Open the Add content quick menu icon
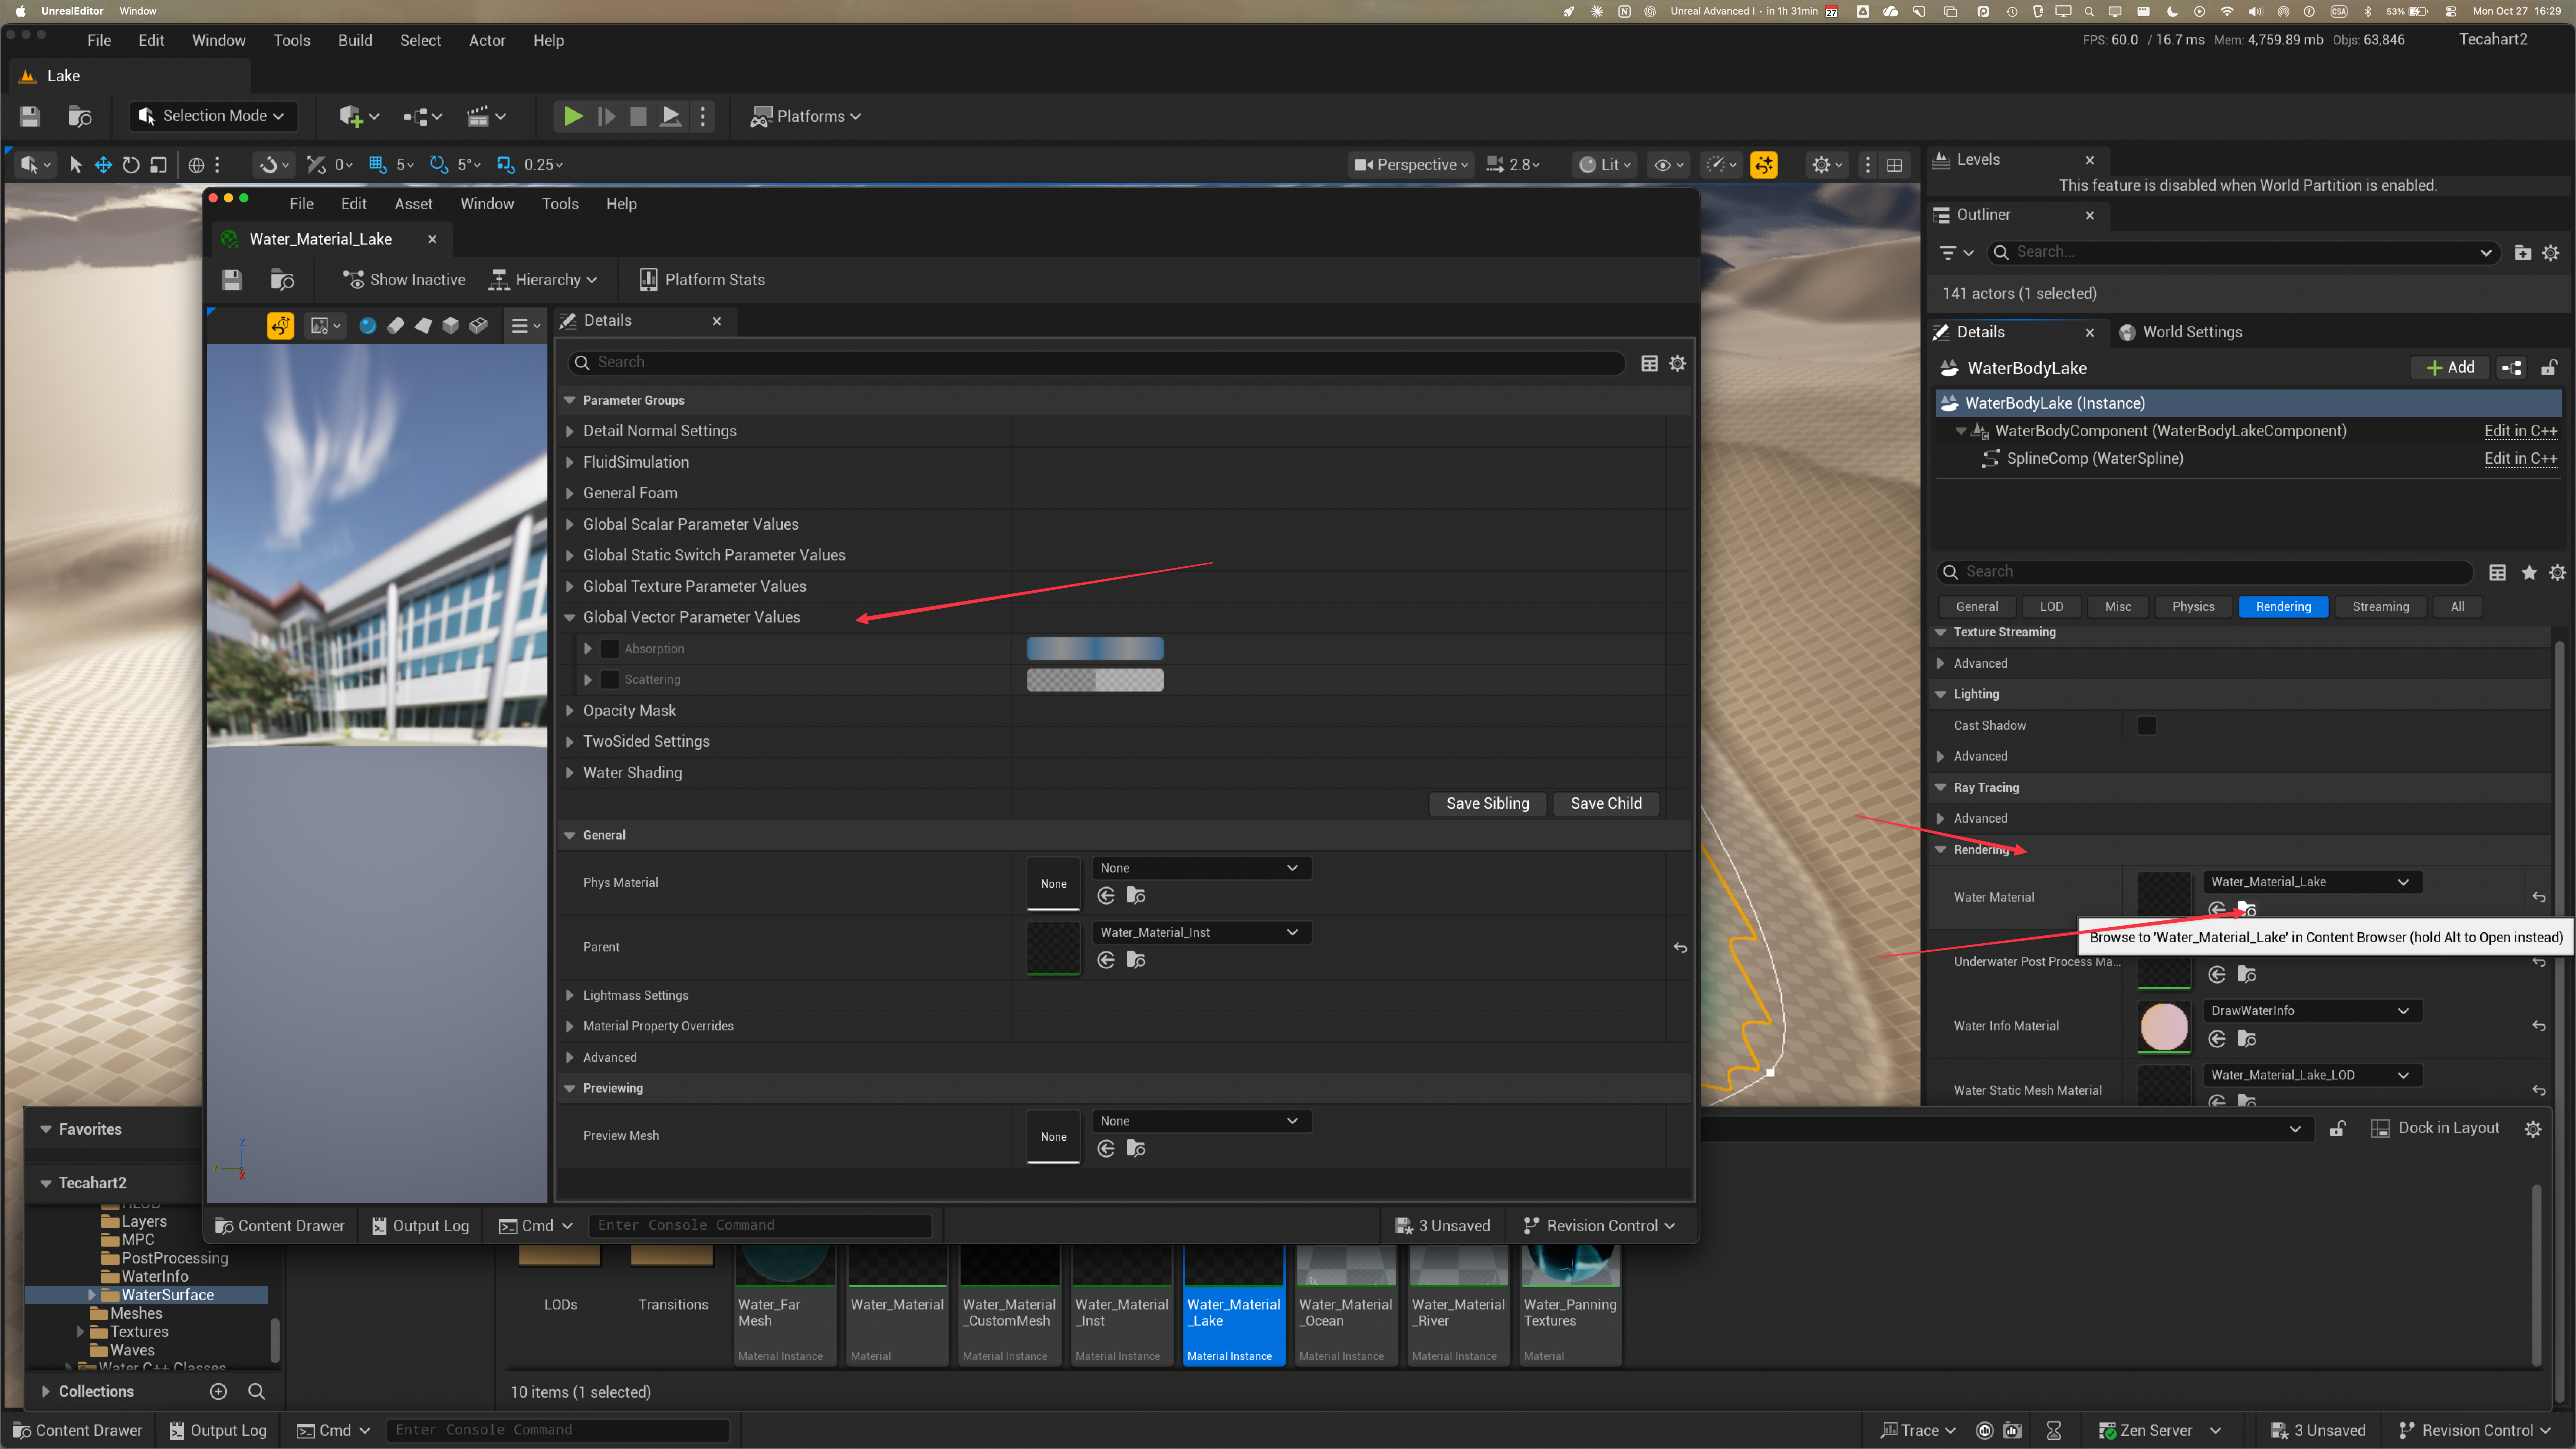 358,116
